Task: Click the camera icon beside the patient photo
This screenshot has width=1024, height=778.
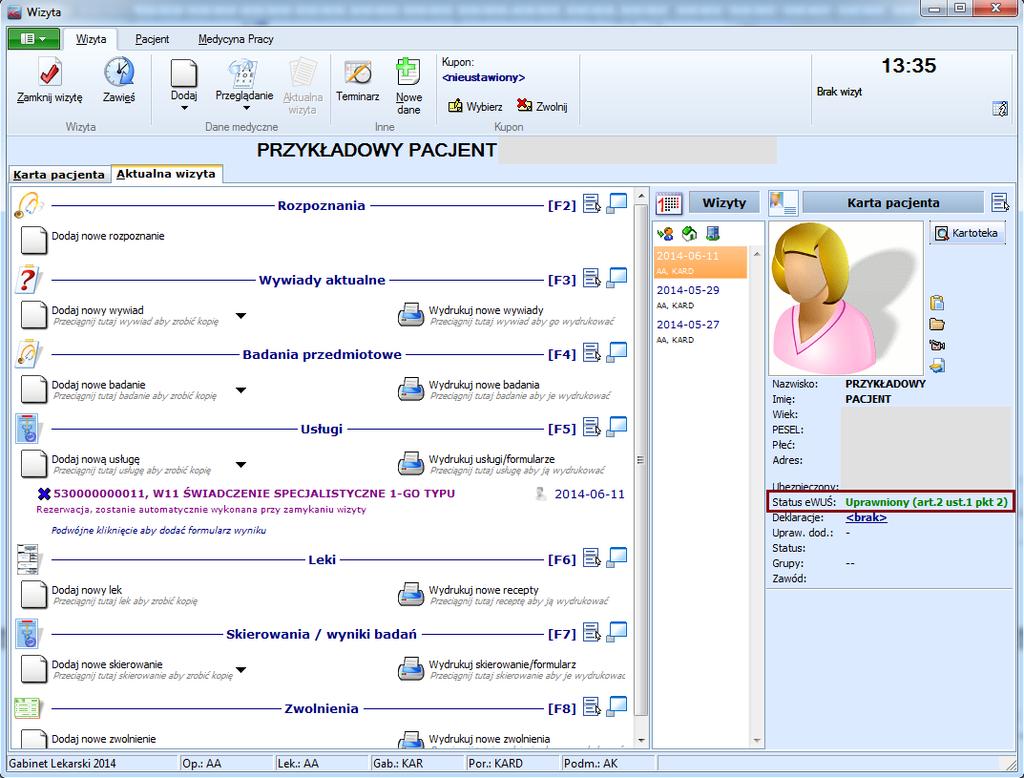Action: pos(937,345)
